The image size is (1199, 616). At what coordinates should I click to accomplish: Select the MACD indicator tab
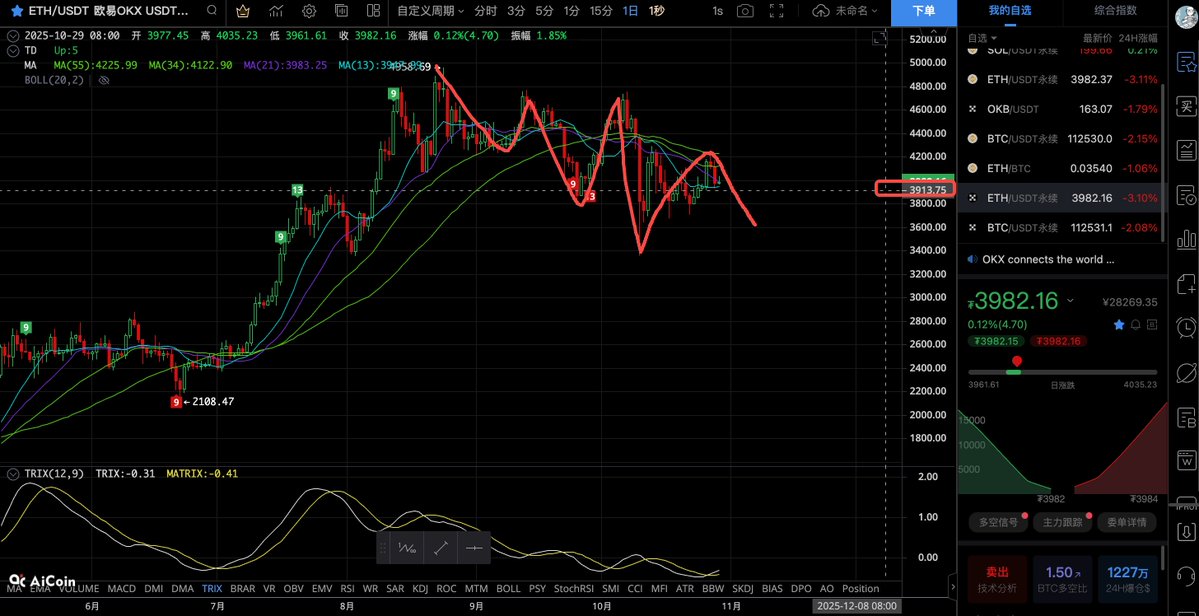click(x=121, y=589)
